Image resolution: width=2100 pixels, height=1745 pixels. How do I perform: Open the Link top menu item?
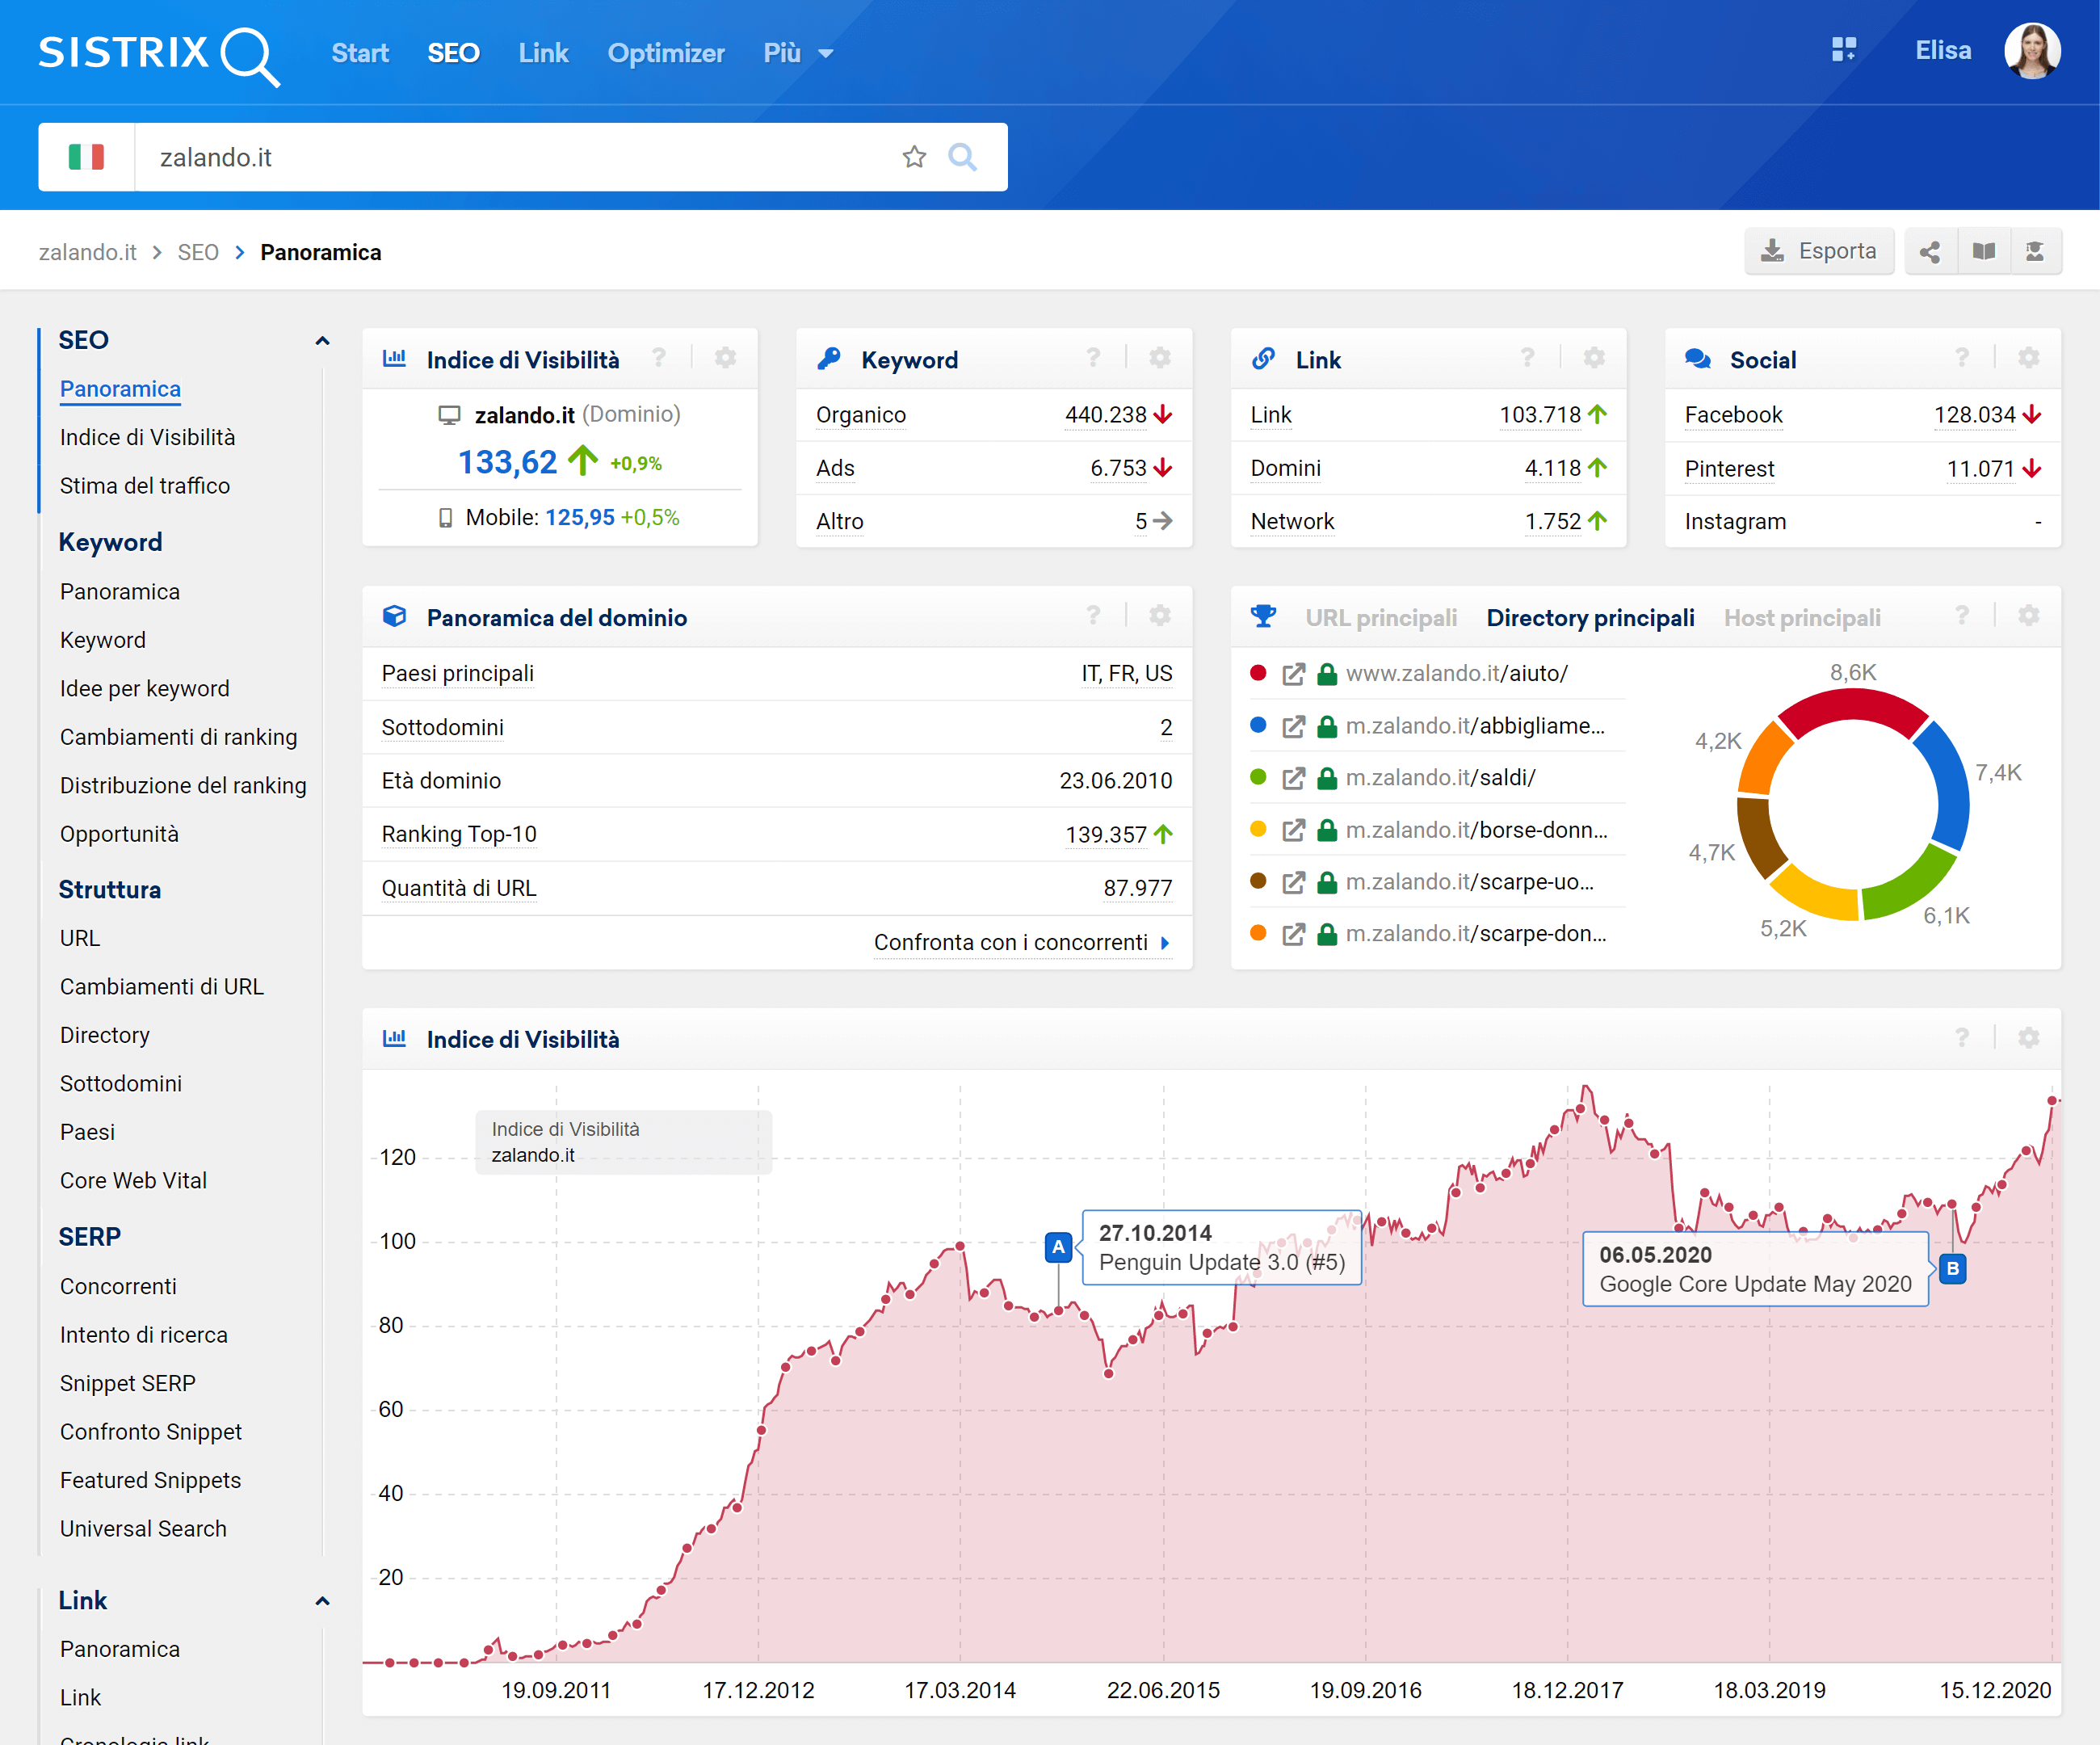coord(543,53)
